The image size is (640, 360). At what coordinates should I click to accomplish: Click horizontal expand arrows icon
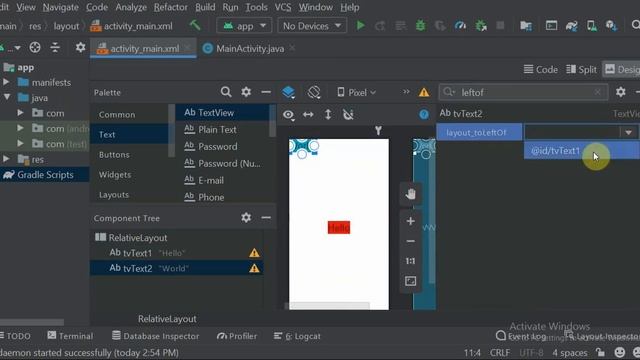click(308, 115)
